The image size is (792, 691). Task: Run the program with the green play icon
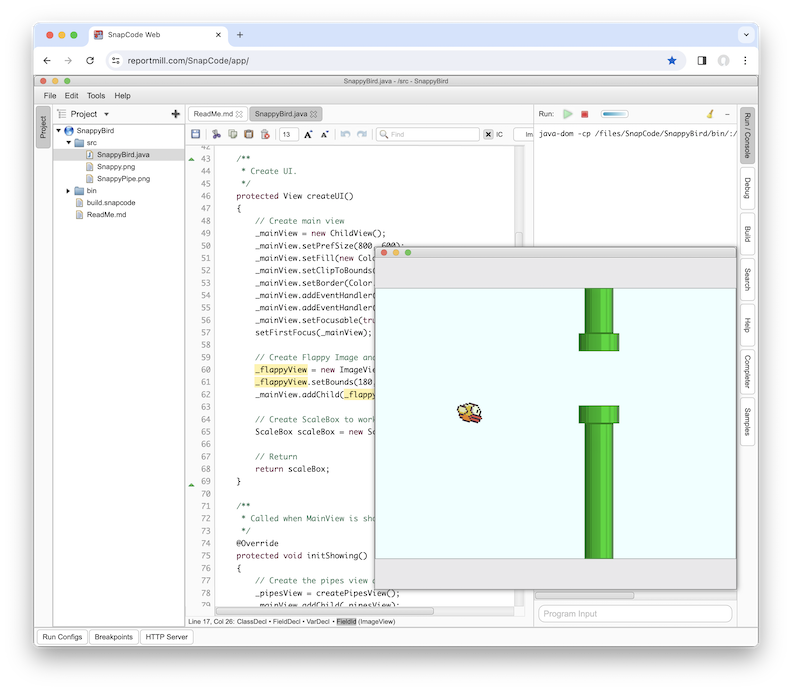[x=568, y=114]
